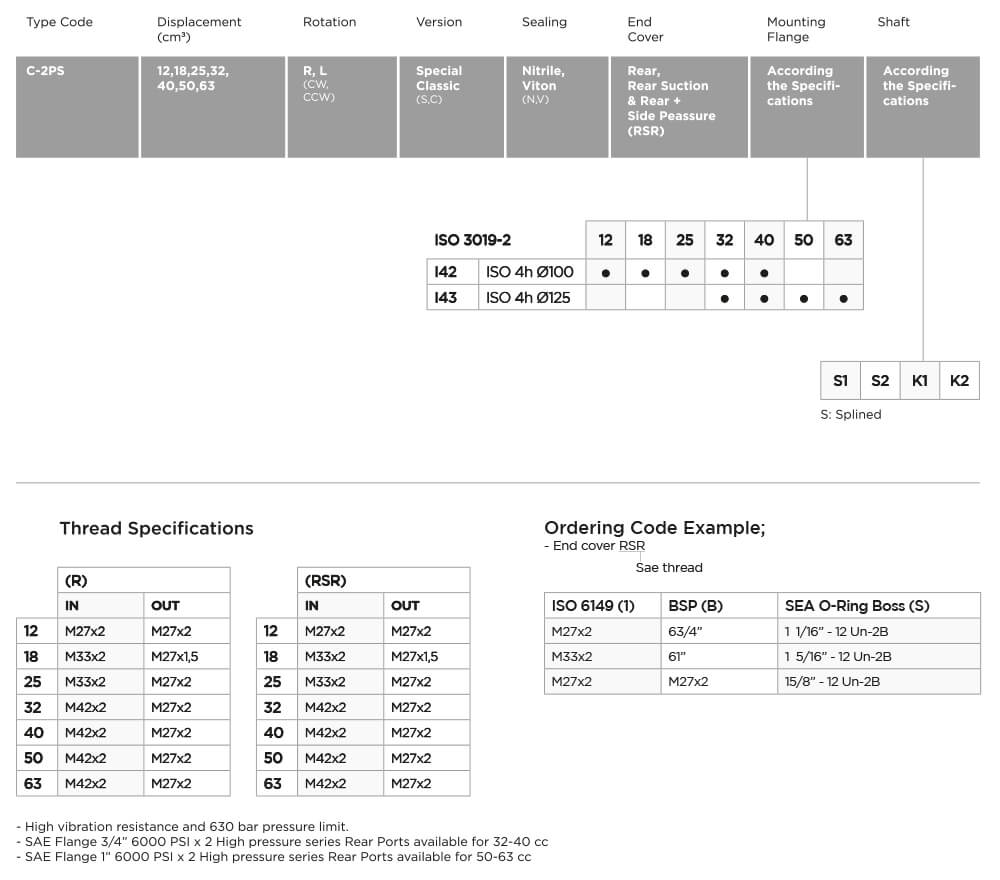Click the Rotation R, L box
Screen dimensions: 1000x880
point(342,106)
